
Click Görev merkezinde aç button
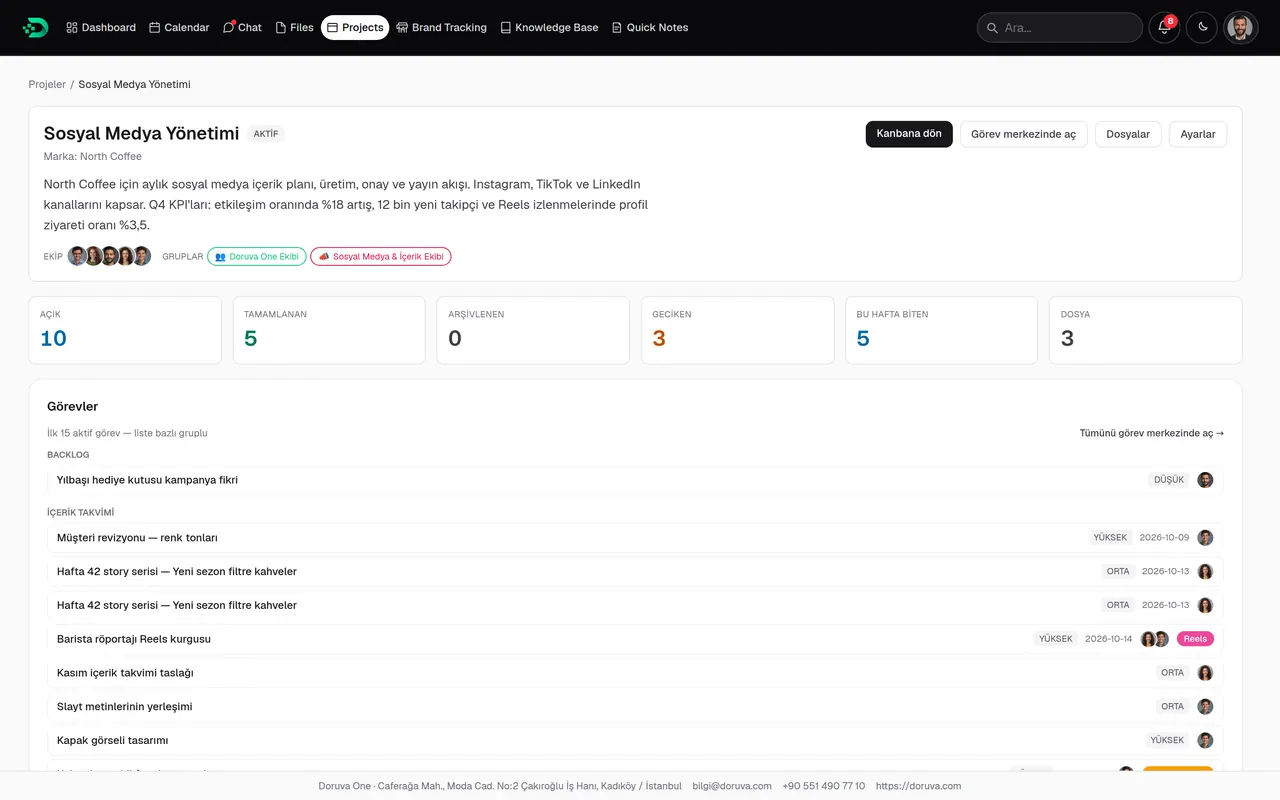pyautogui.click(x=1023, y=134)
